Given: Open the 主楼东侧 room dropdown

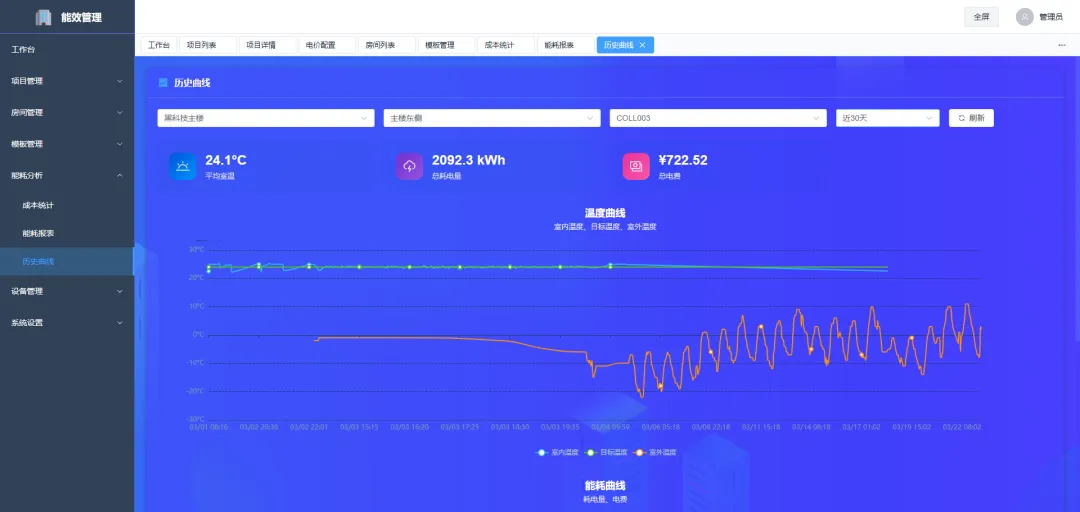Looking at the screenshot, I should tap(492, 118).
